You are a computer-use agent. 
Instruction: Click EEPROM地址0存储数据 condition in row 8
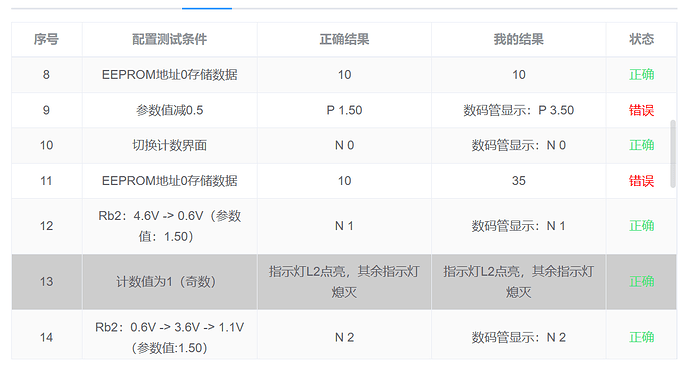coord(169,75)
